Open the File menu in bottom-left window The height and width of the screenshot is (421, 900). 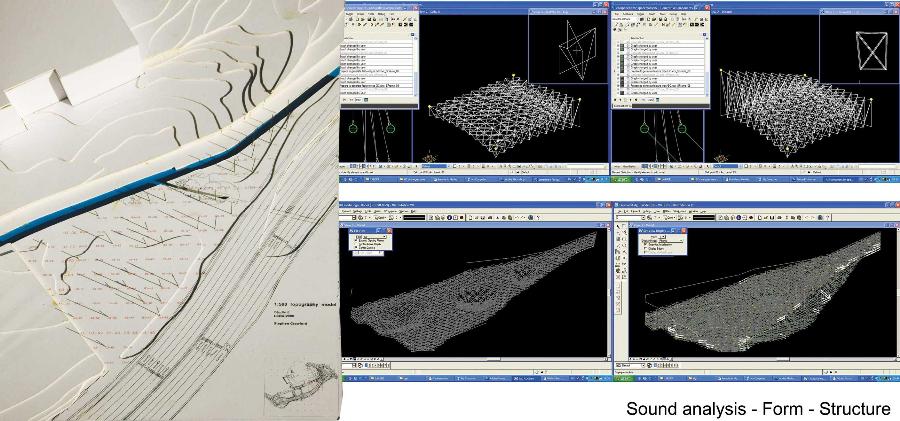click(x=345, y=210)
